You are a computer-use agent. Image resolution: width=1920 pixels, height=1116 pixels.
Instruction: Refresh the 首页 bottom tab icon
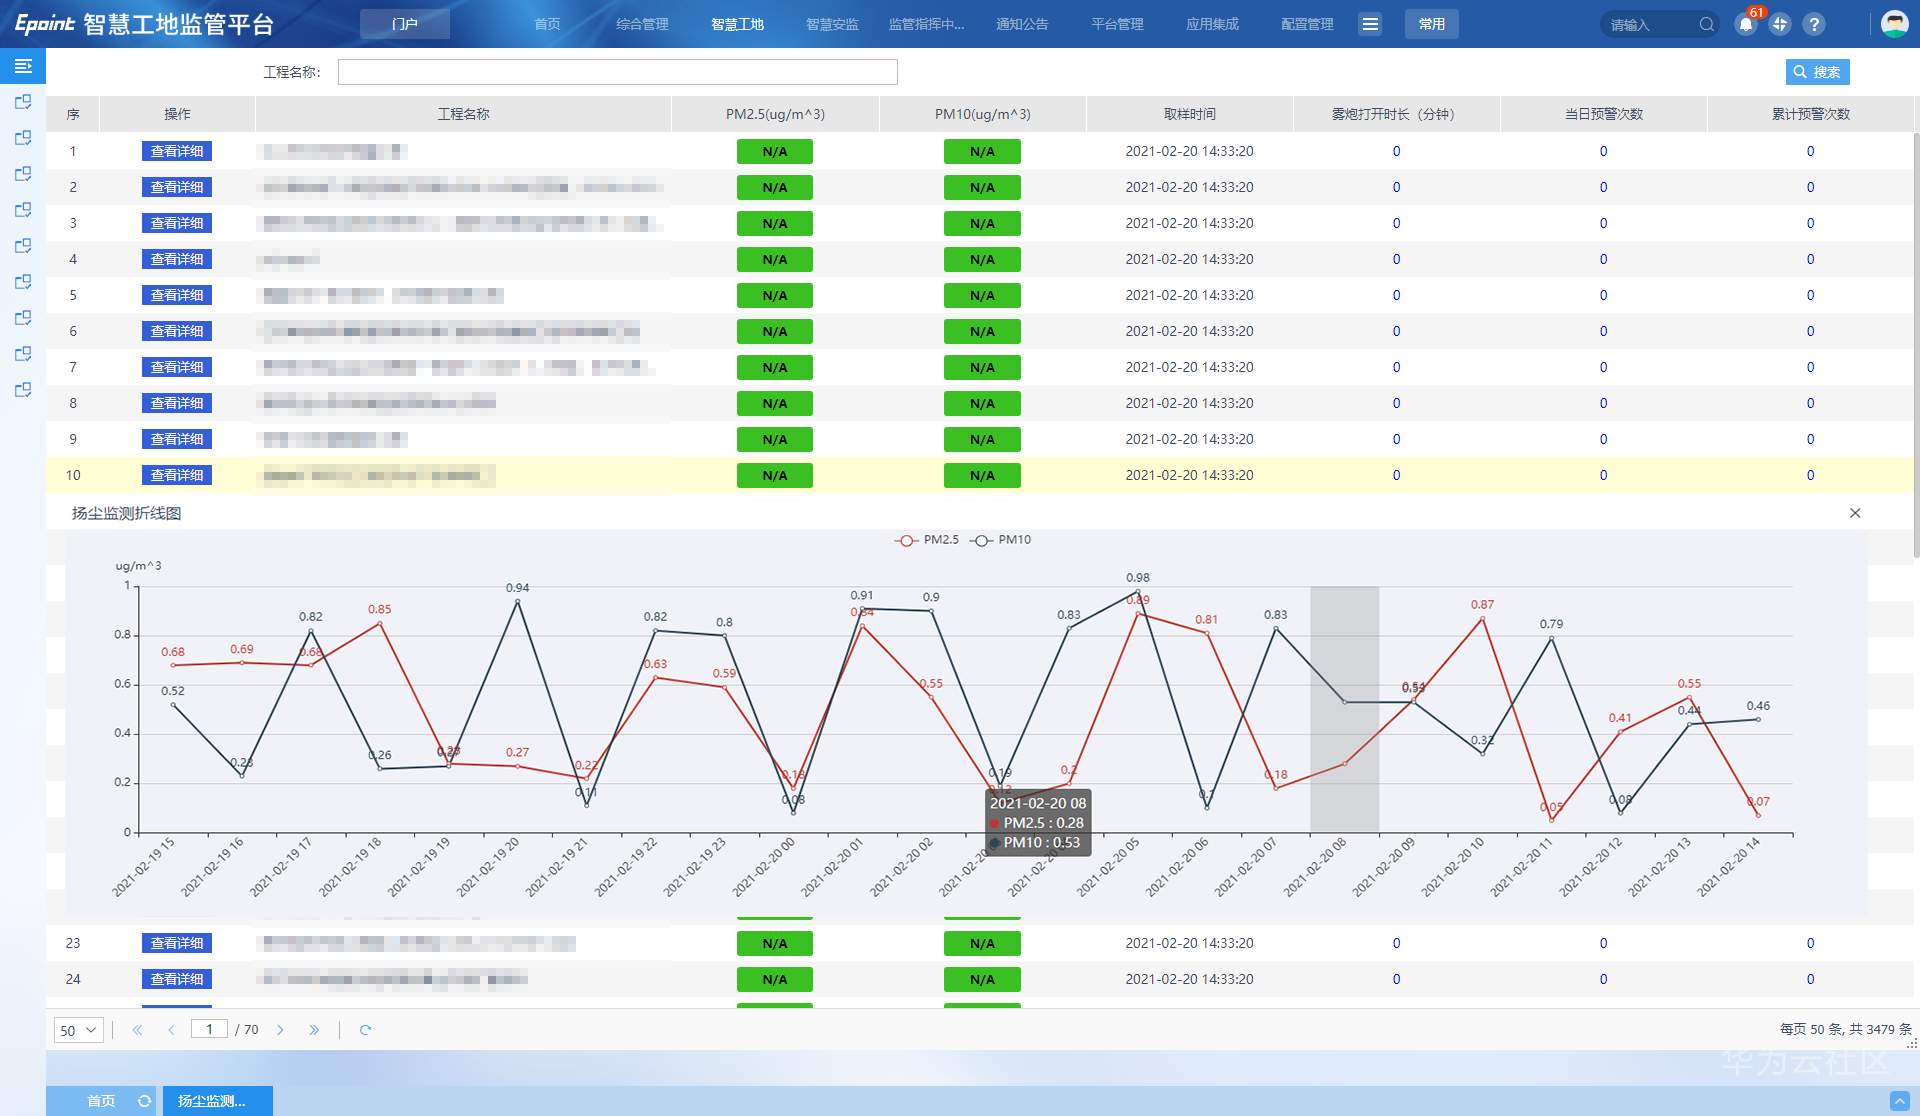144,1101
